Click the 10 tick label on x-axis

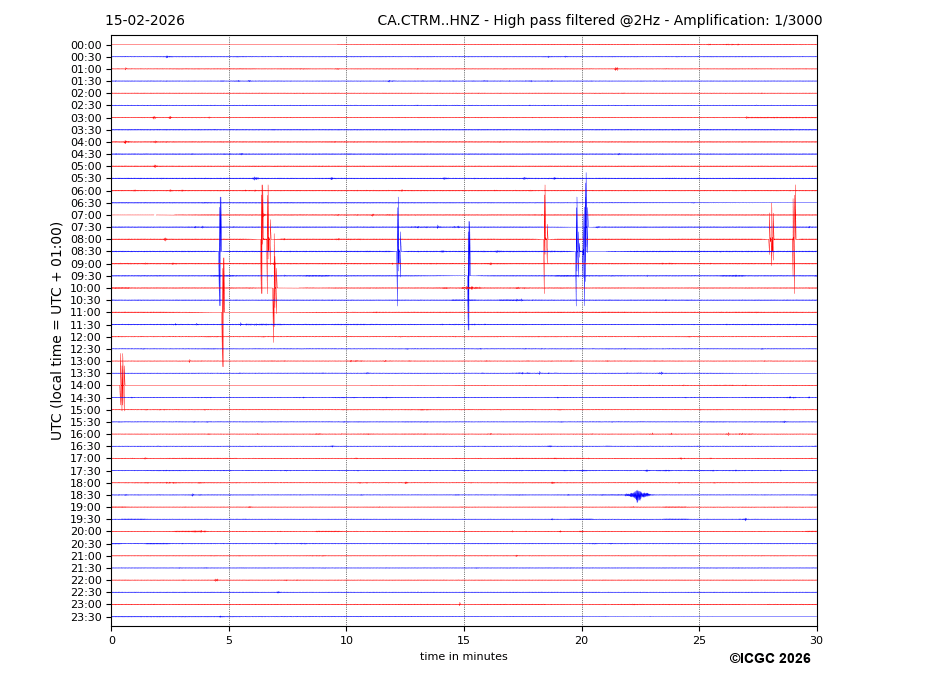(x=346, y=640)
